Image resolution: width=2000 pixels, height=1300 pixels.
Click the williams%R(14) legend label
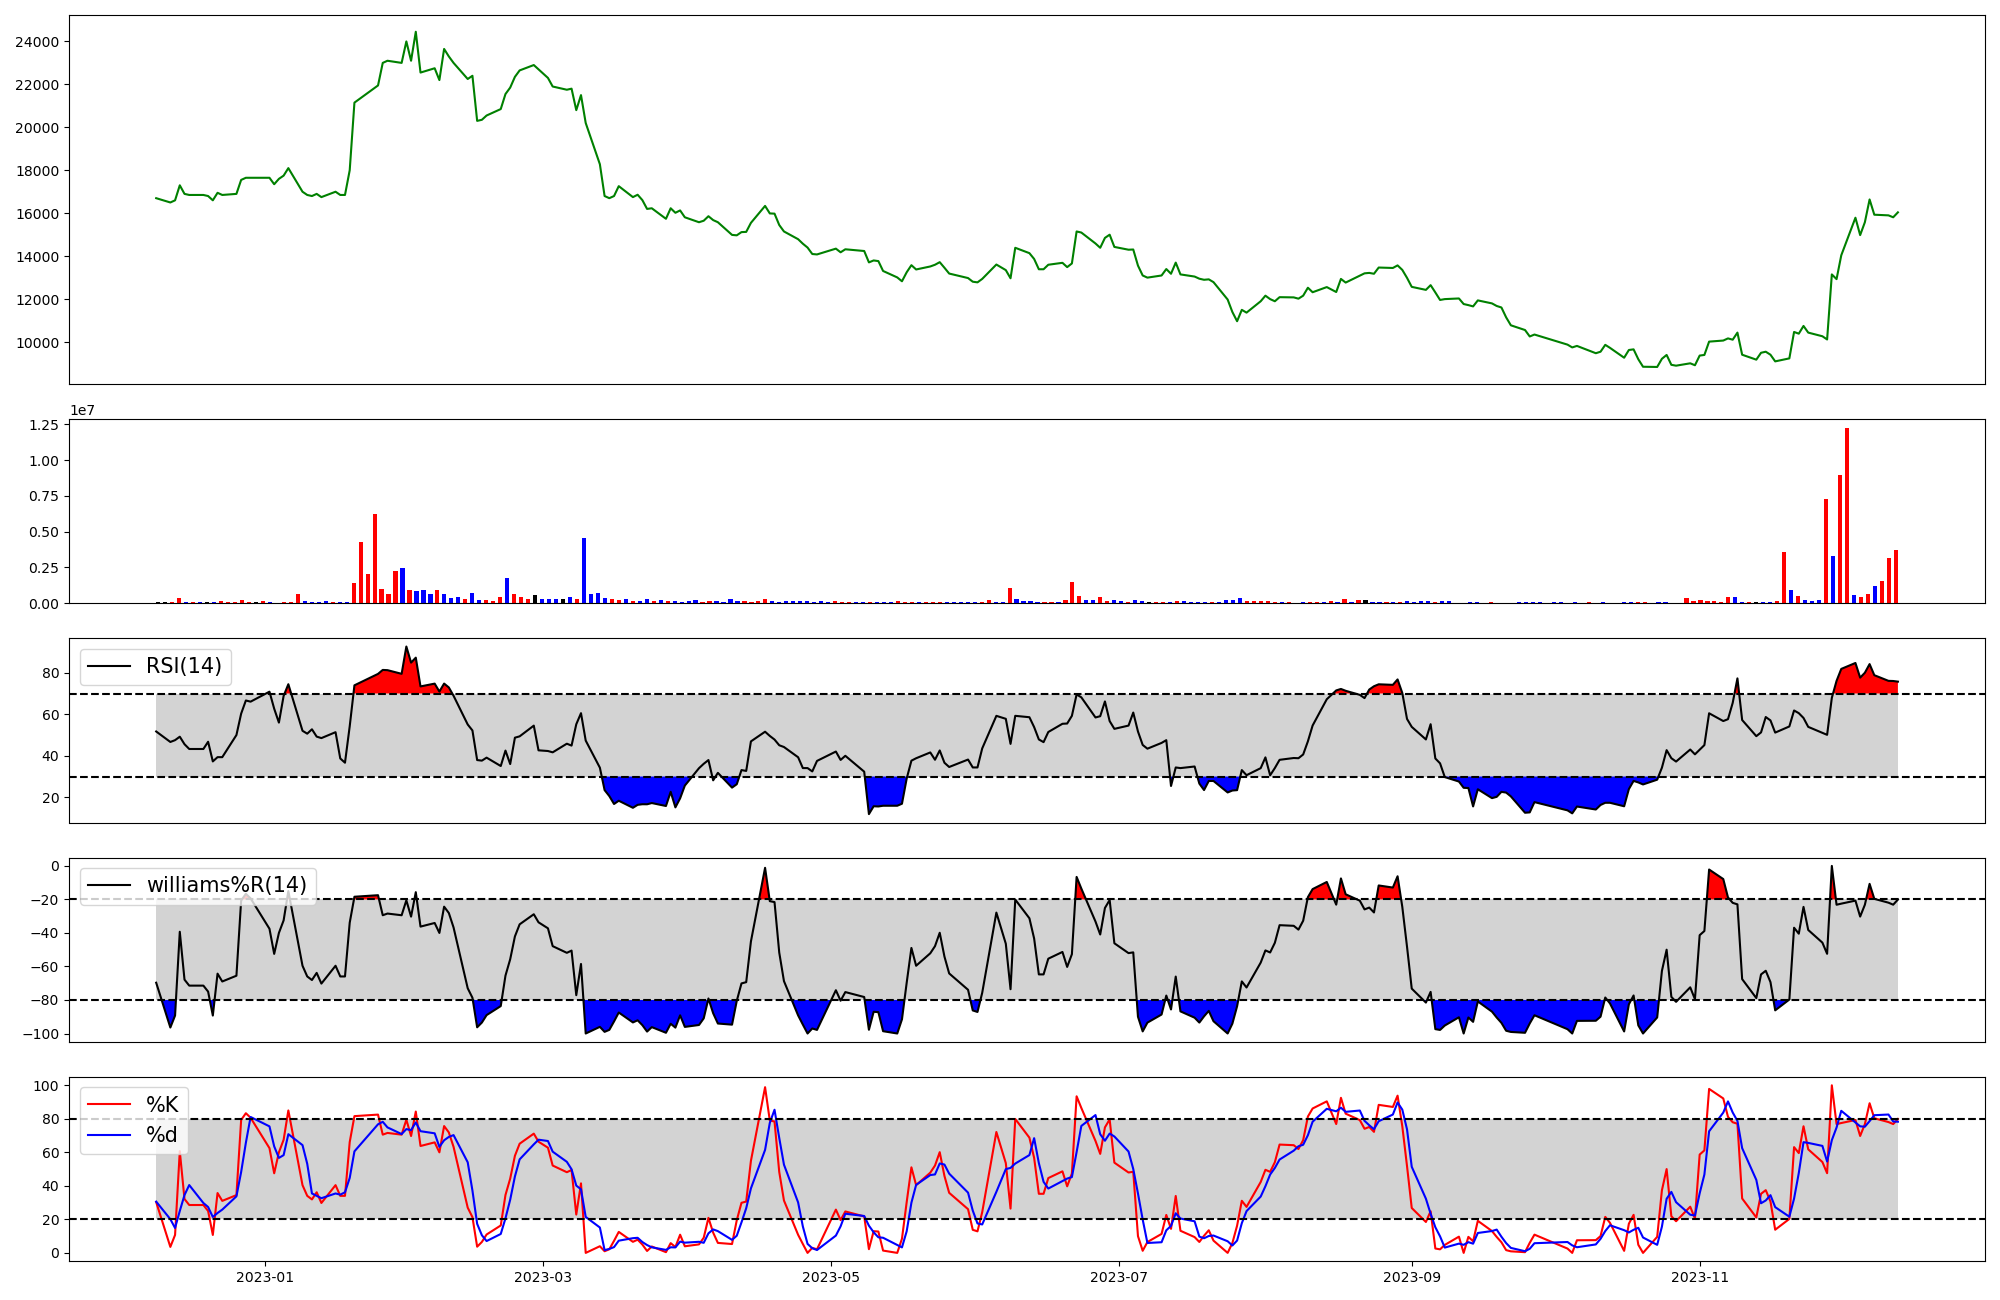point(227,885)
